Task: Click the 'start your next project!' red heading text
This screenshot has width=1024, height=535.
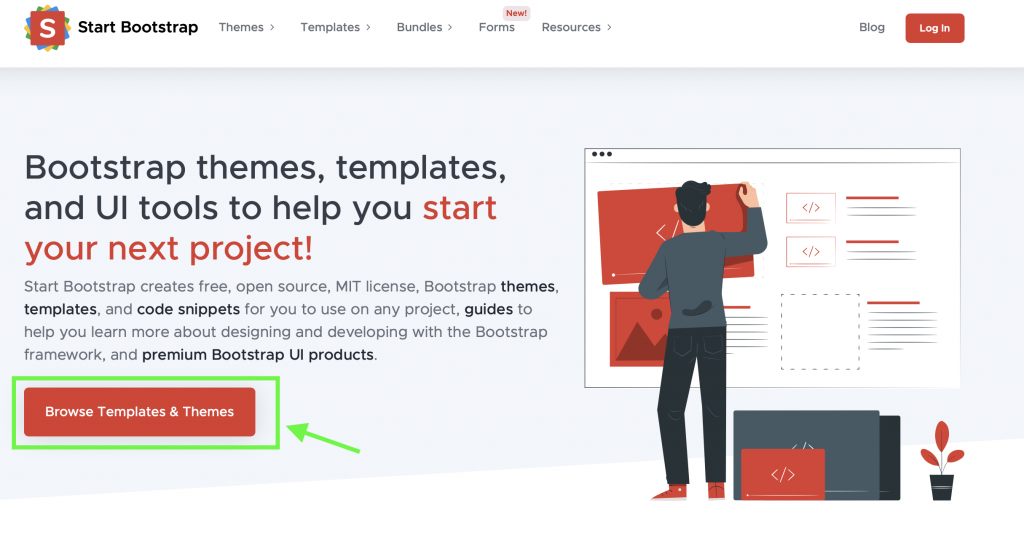Action: [x=261, y=228]
